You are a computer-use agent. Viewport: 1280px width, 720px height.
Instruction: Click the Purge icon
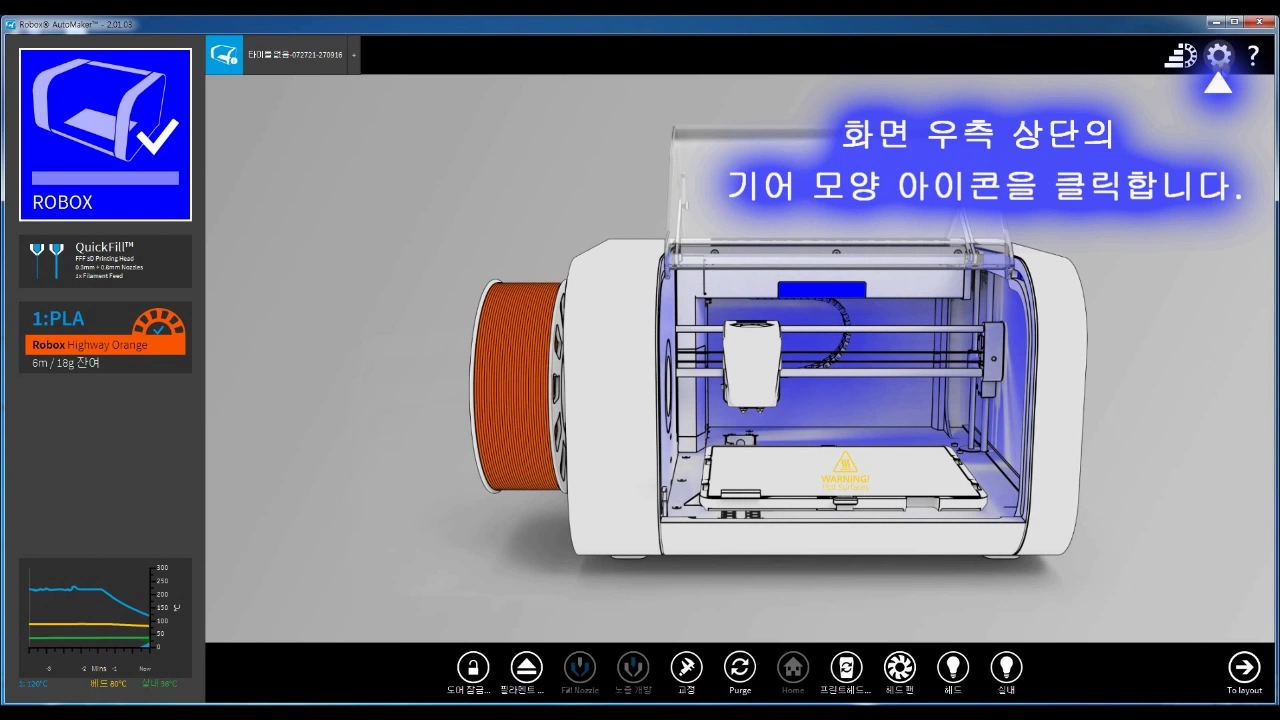click(x=740, y=667)
